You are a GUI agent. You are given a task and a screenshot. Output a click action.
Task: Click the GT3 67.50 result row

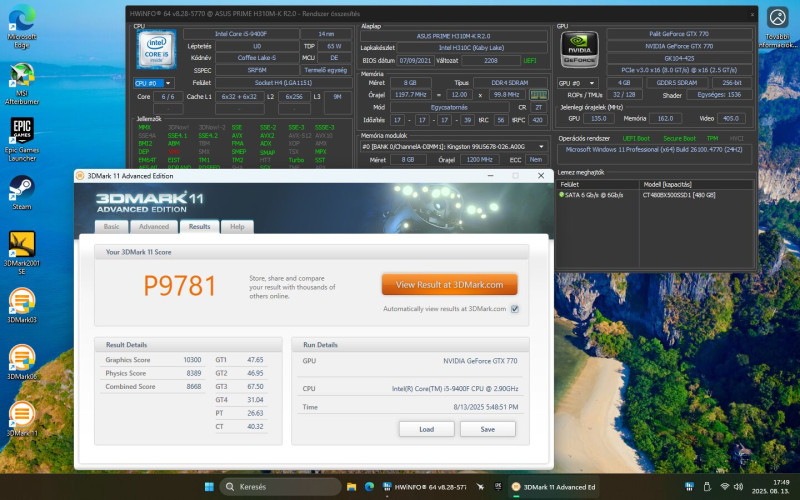pos(239,386)
